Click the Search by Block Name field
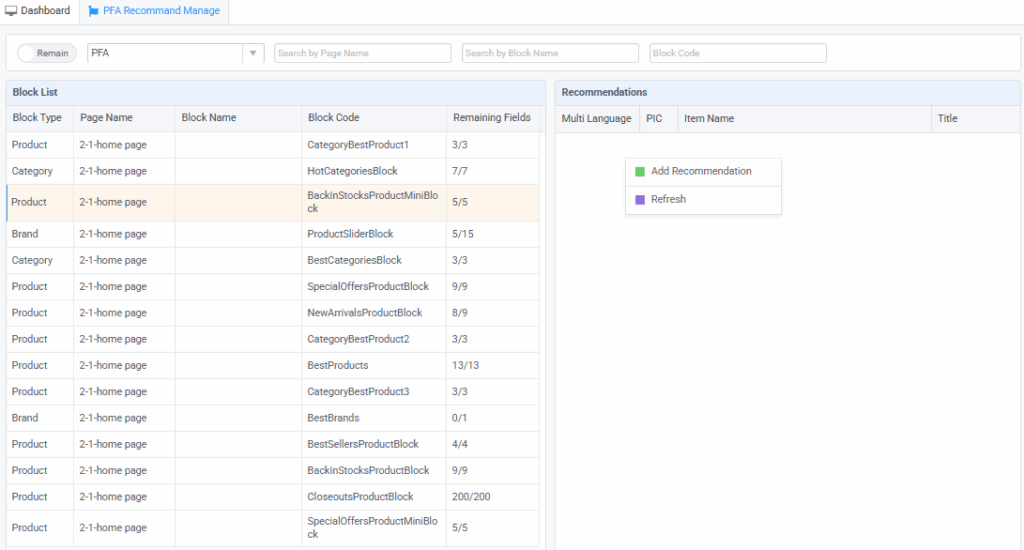Image resolution: width=1024 pixels, height=550 pixels. [x=550, y=53]
